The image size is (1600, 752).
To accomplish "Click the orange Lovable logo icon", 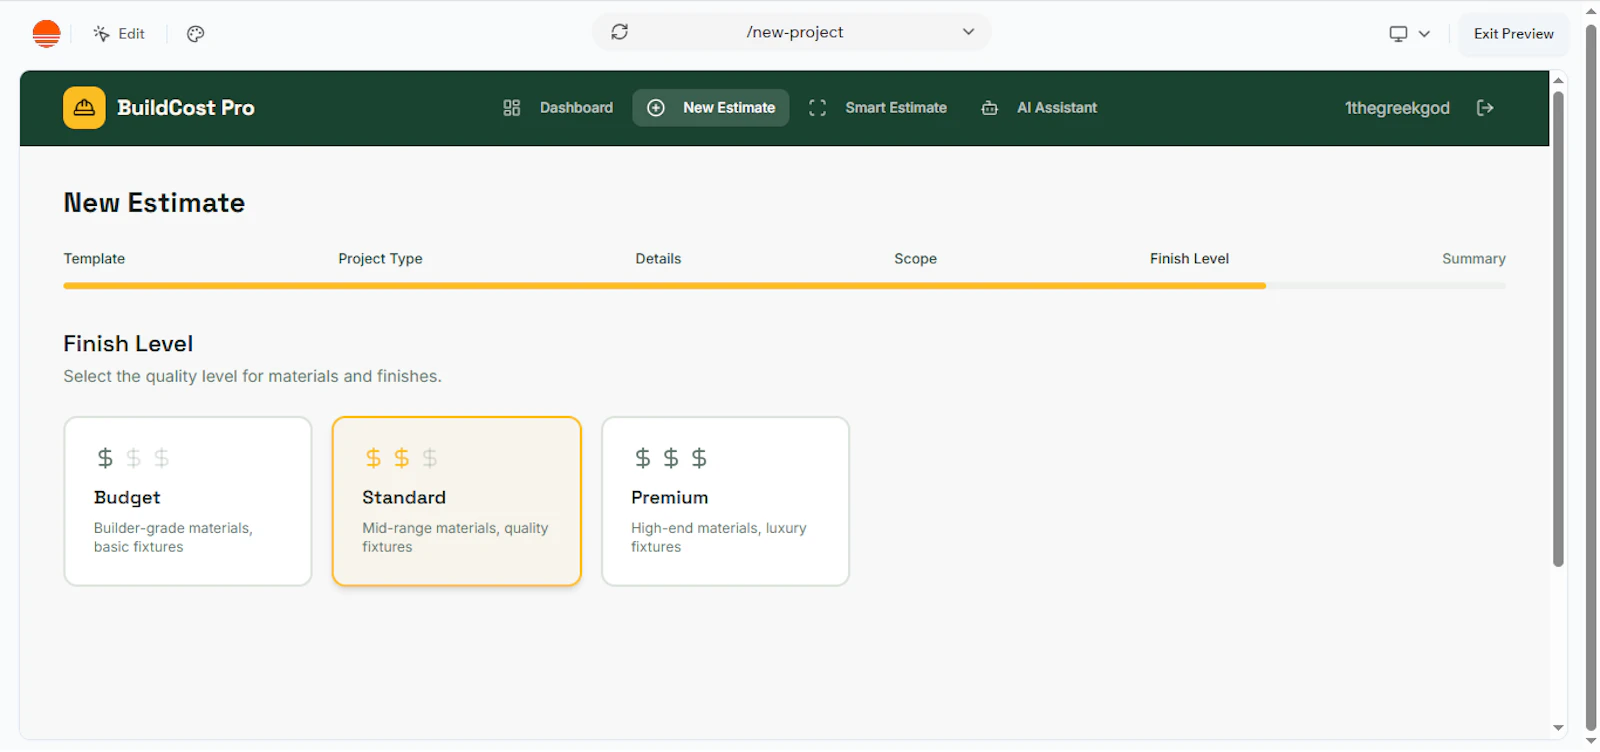I will pyautogui.click(x=46, y=33).
